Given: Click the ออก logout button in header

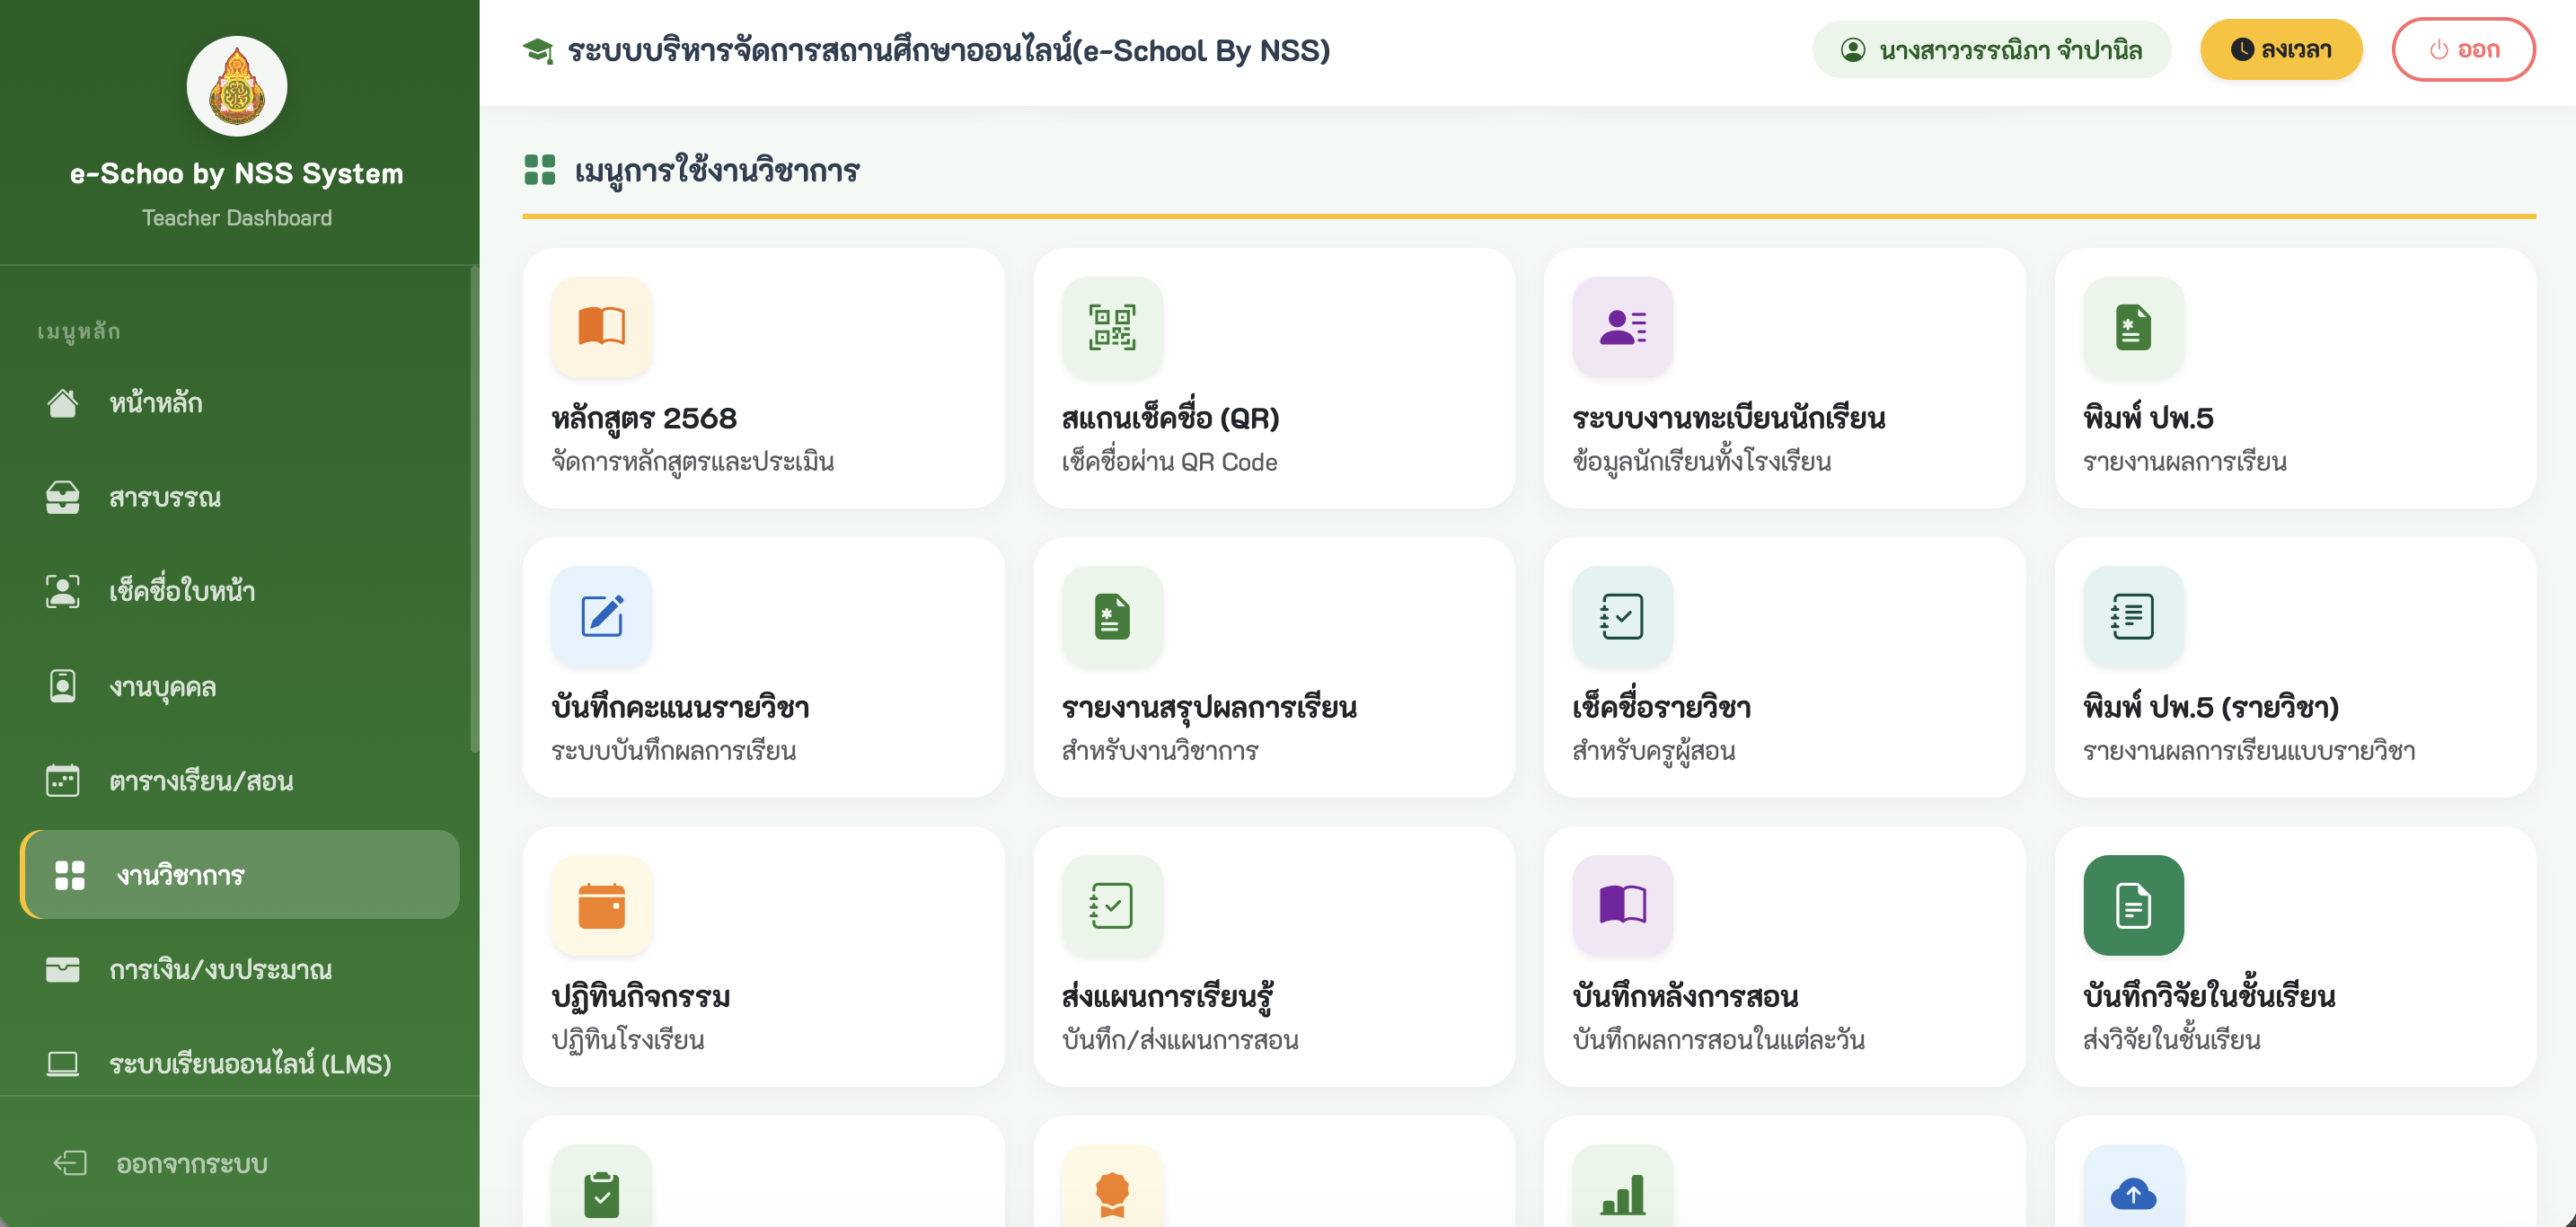Looking at the screenshot, I should pyautogui.click(x=2463, y=49).
